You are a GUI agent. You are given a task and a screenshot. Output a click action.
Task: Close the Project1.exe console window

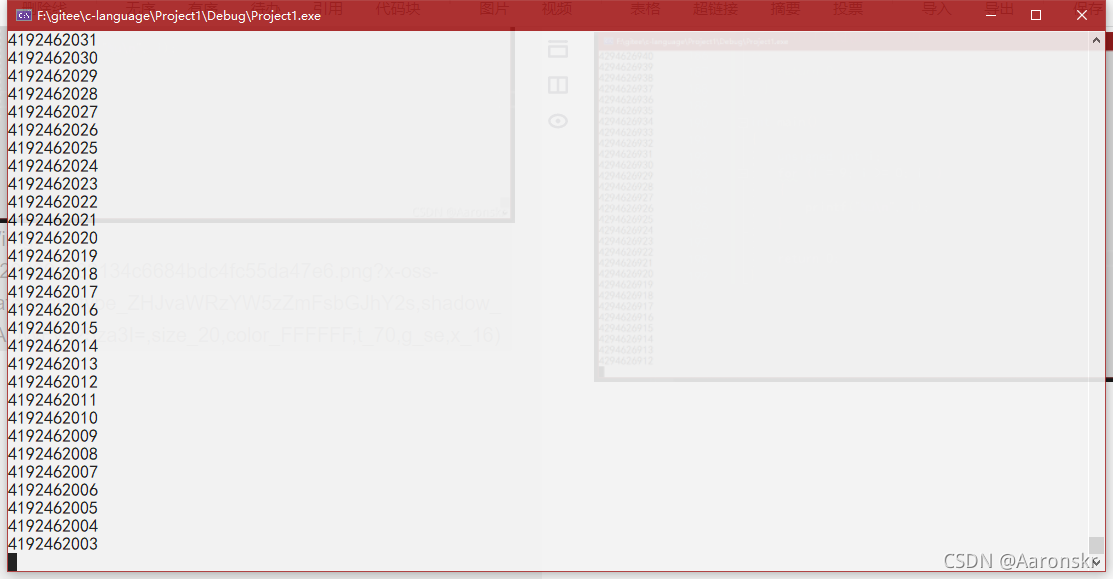click(x=1082, y=15)
